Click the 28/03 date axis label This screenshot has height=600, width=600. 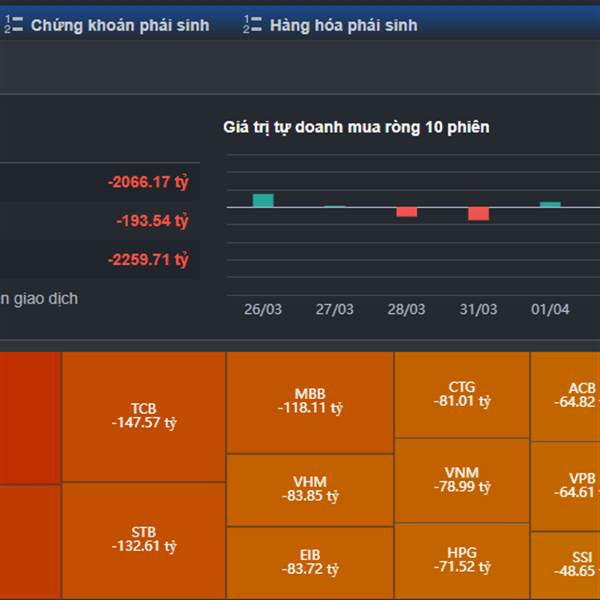[406, 309]
